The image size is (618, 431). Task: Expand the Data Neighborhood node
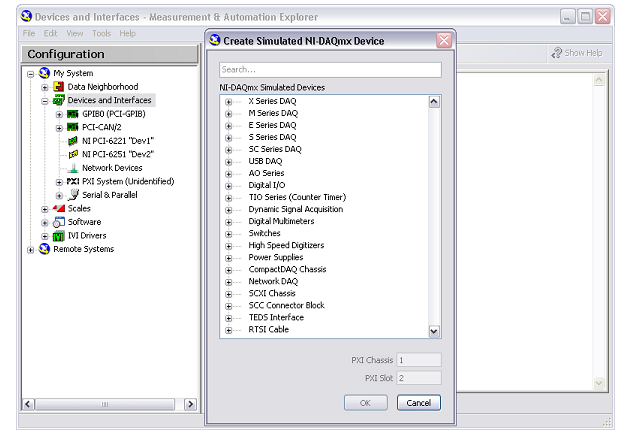click(x=45, y=87)
